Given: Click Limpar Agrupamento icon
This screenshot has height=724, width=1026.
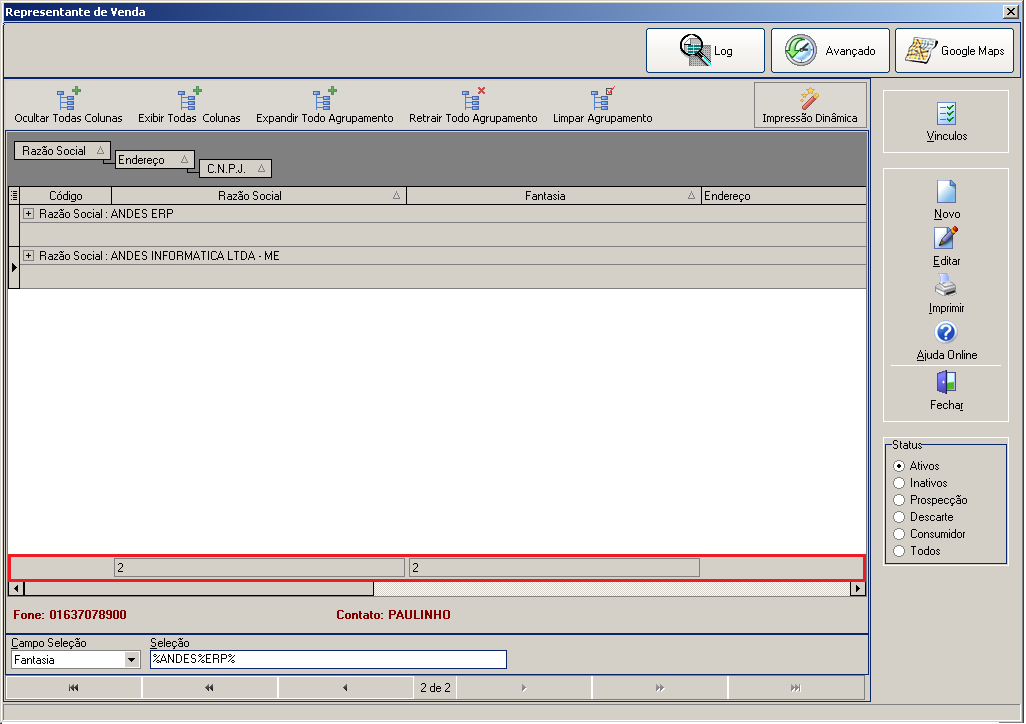Looking at the screenshot, I should 603,98.
